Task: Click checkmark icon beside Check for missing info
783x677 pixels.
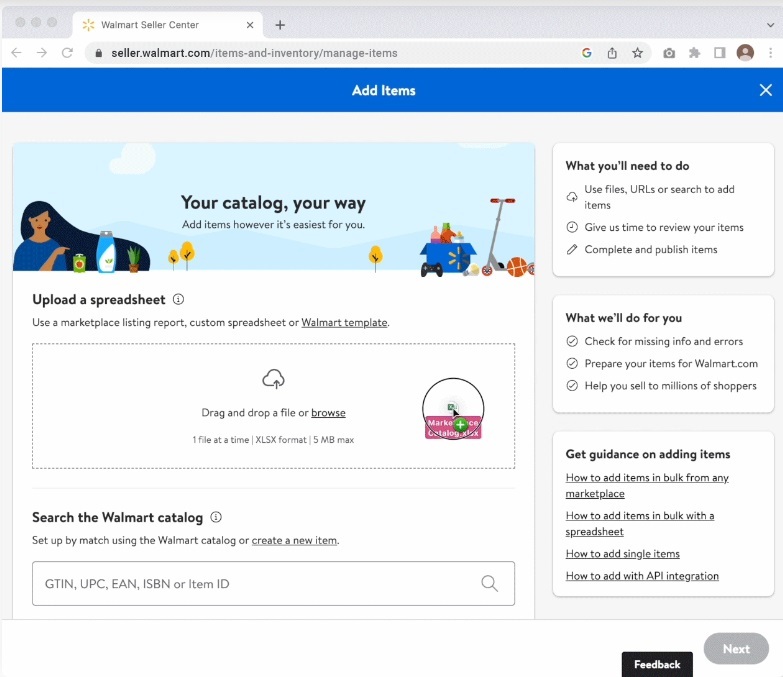Action: (572, 341)
